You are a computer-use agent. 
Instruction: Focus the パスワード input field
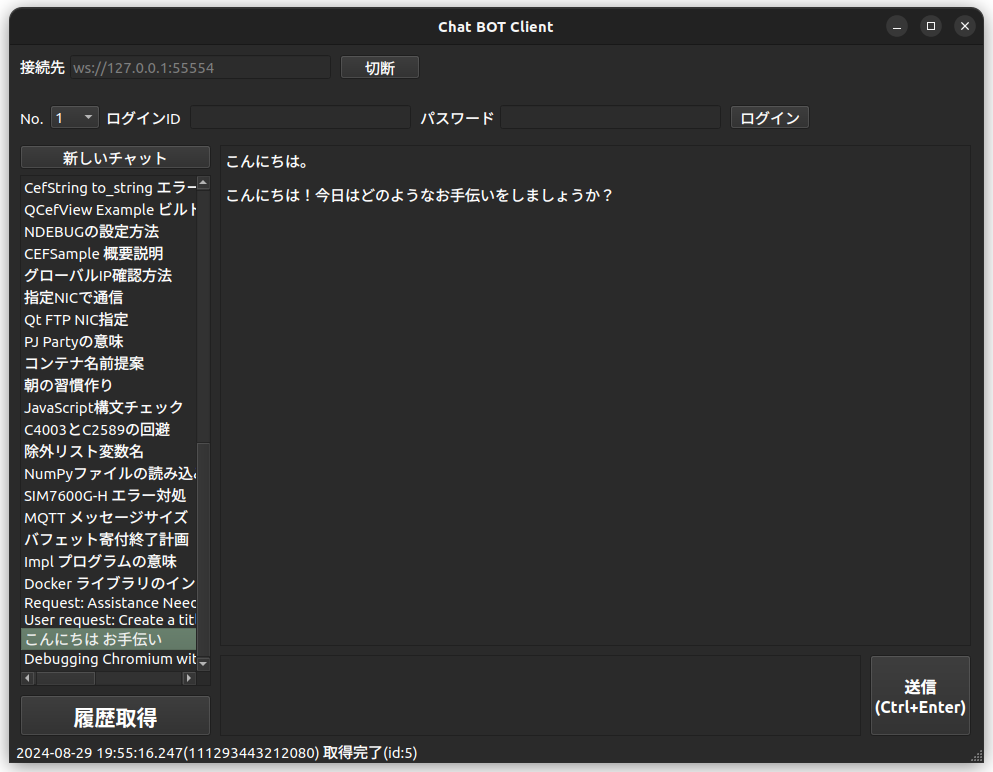pyautogui.click(x=610, y=118)
